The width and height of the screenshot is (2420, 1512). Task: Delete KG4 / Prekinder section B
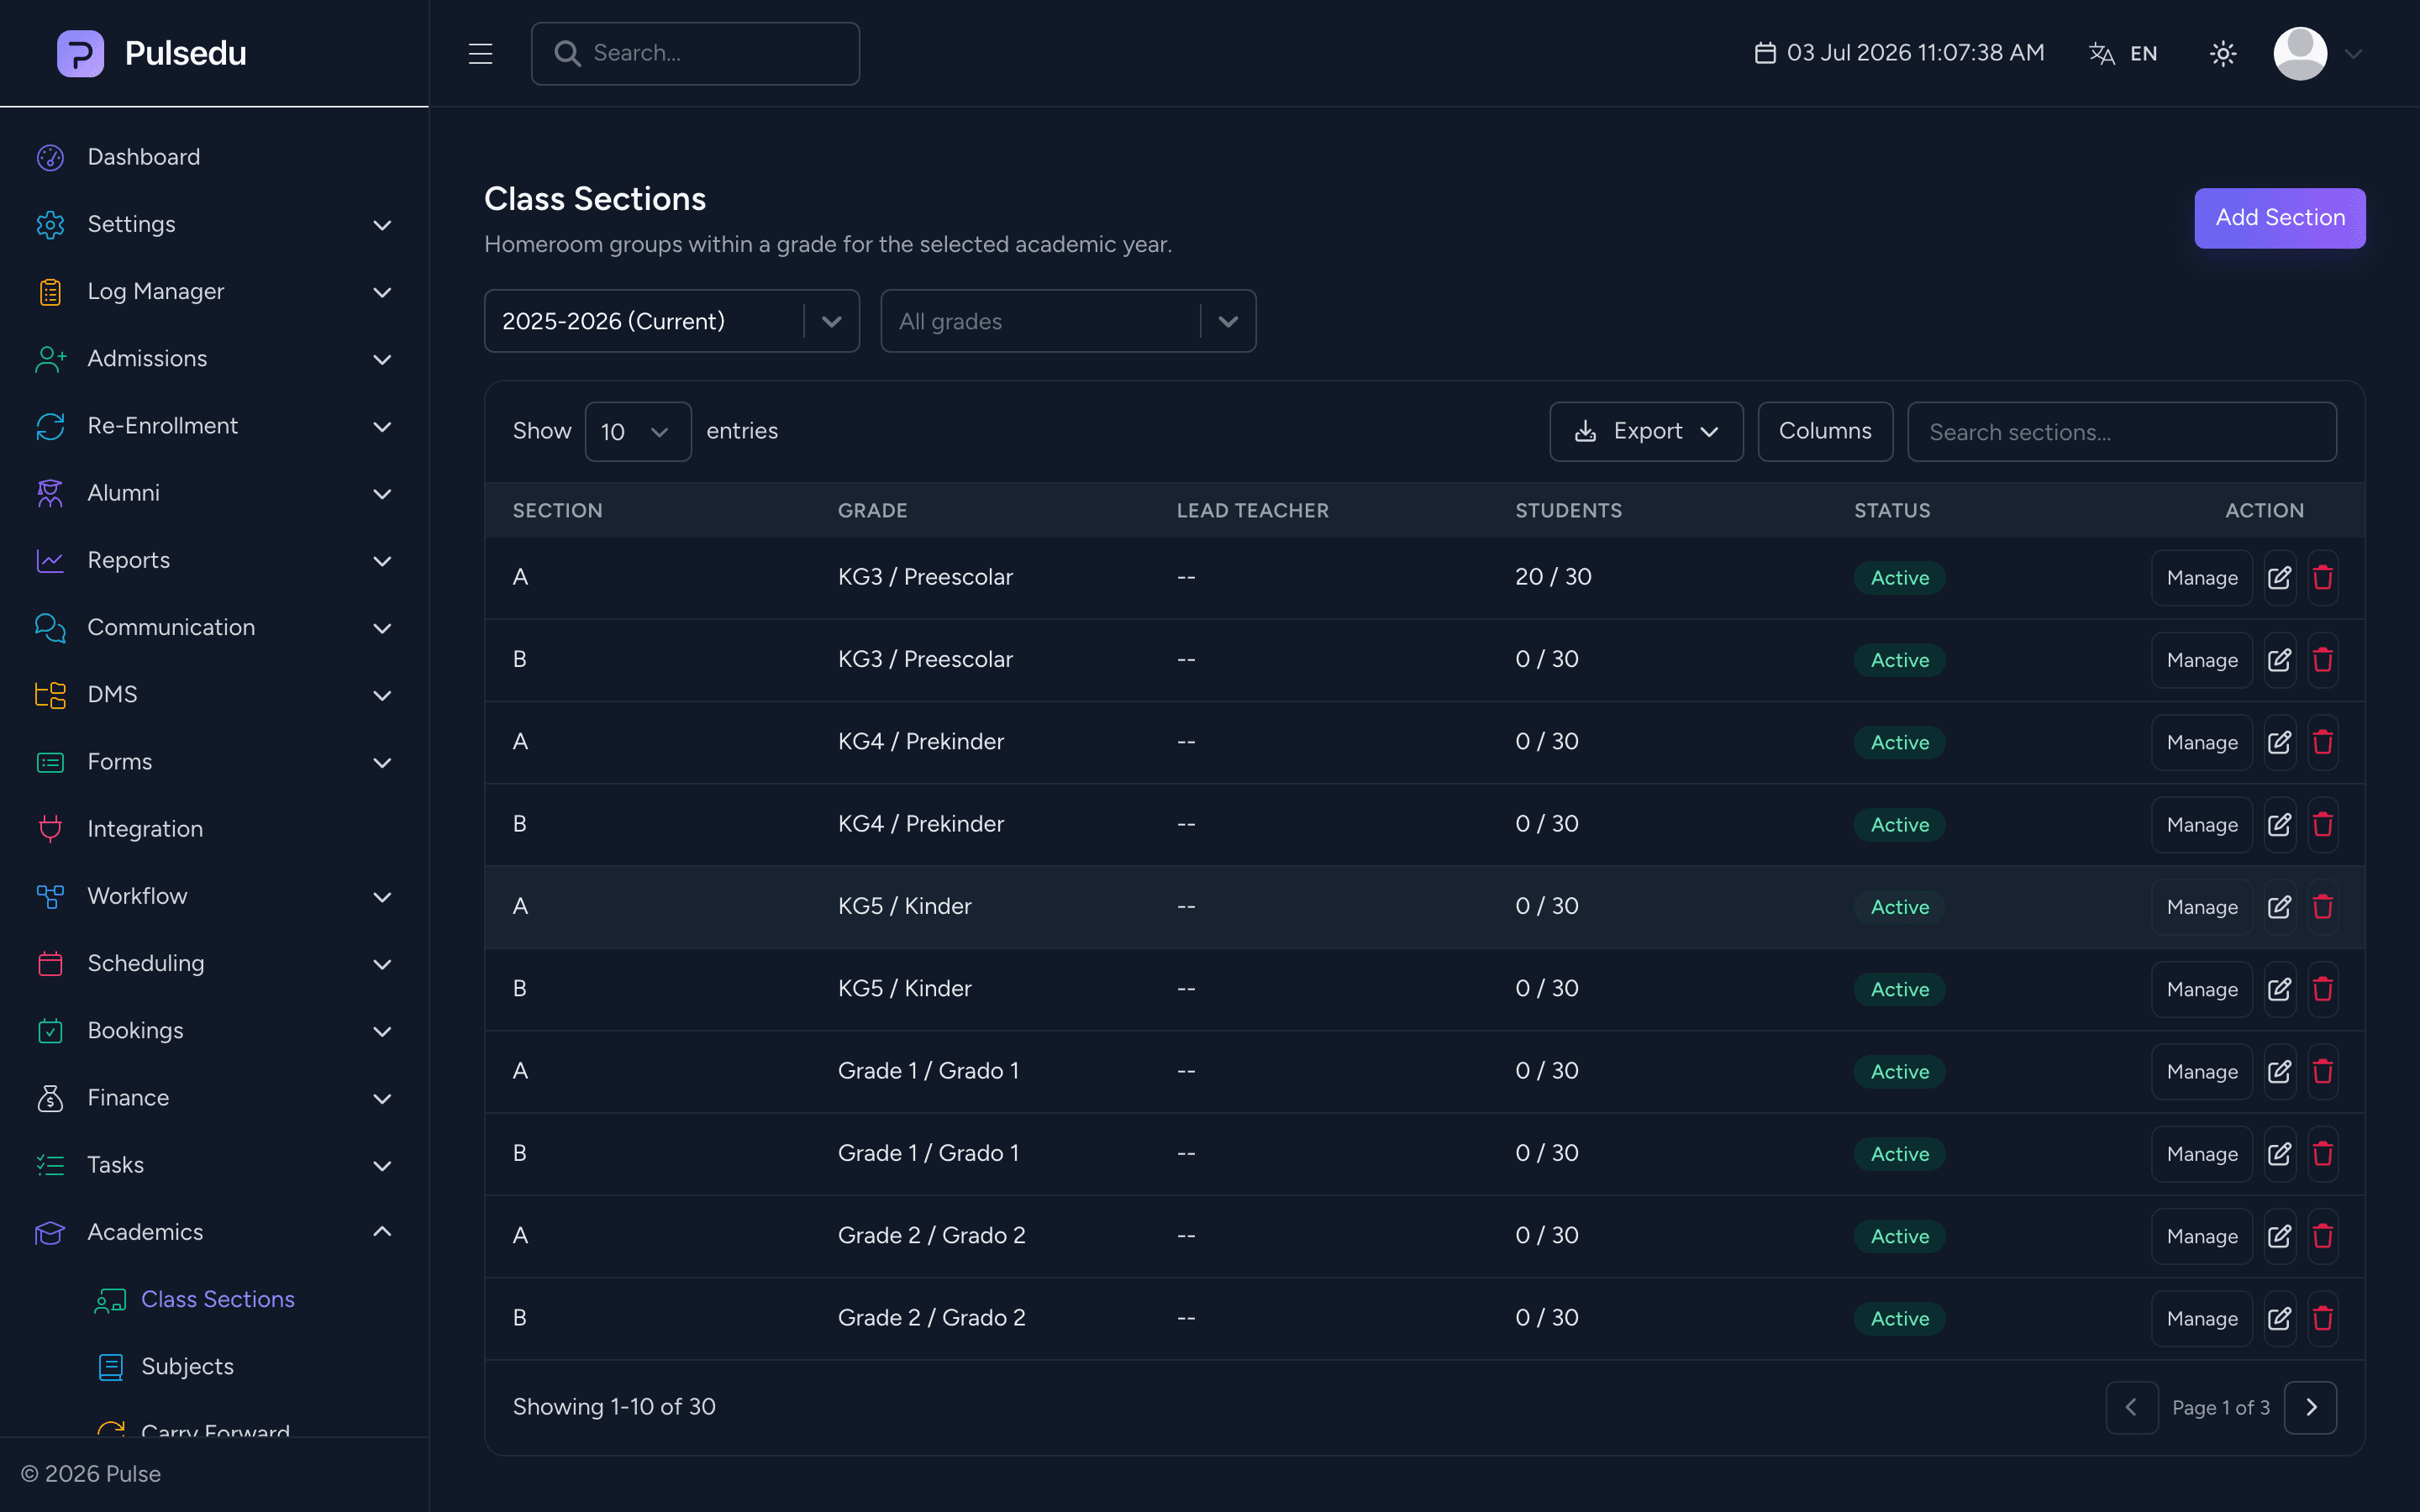click(2322, 825)
